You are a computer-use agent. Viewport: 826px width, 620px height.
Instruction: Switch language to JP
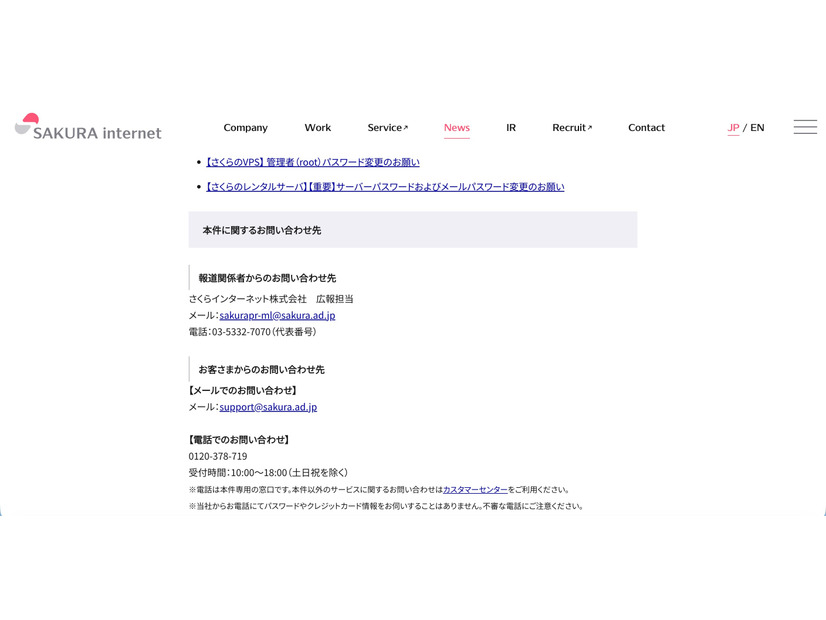pyautogui.click(x=733, y=127)
